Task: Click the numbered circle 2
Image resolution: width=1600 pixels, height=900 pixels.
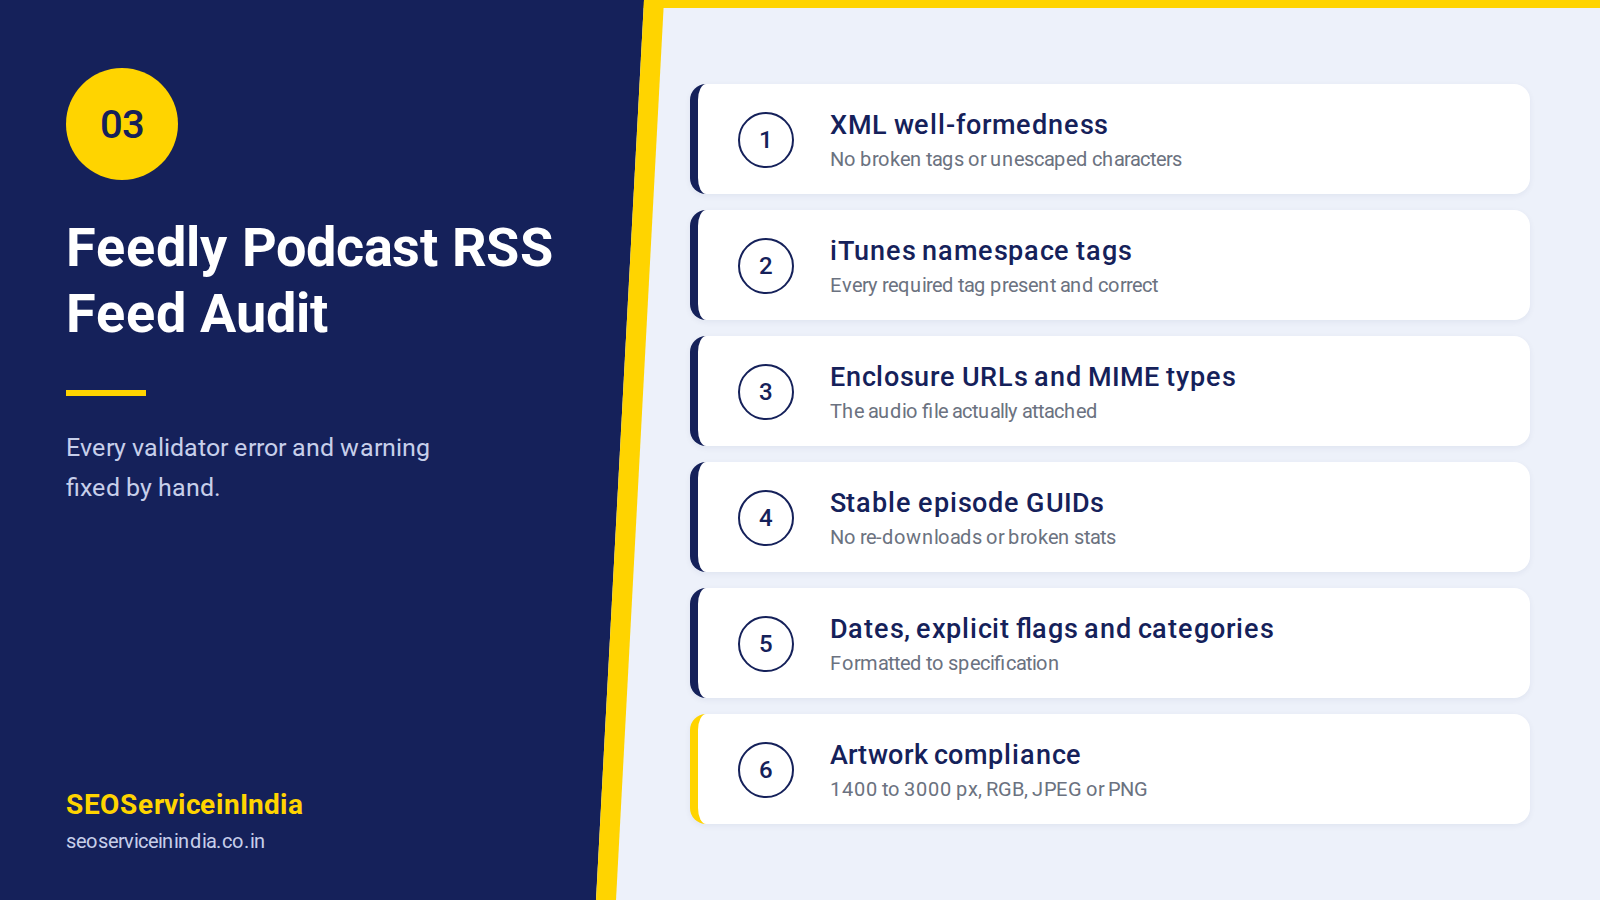Action: [766, 266]
